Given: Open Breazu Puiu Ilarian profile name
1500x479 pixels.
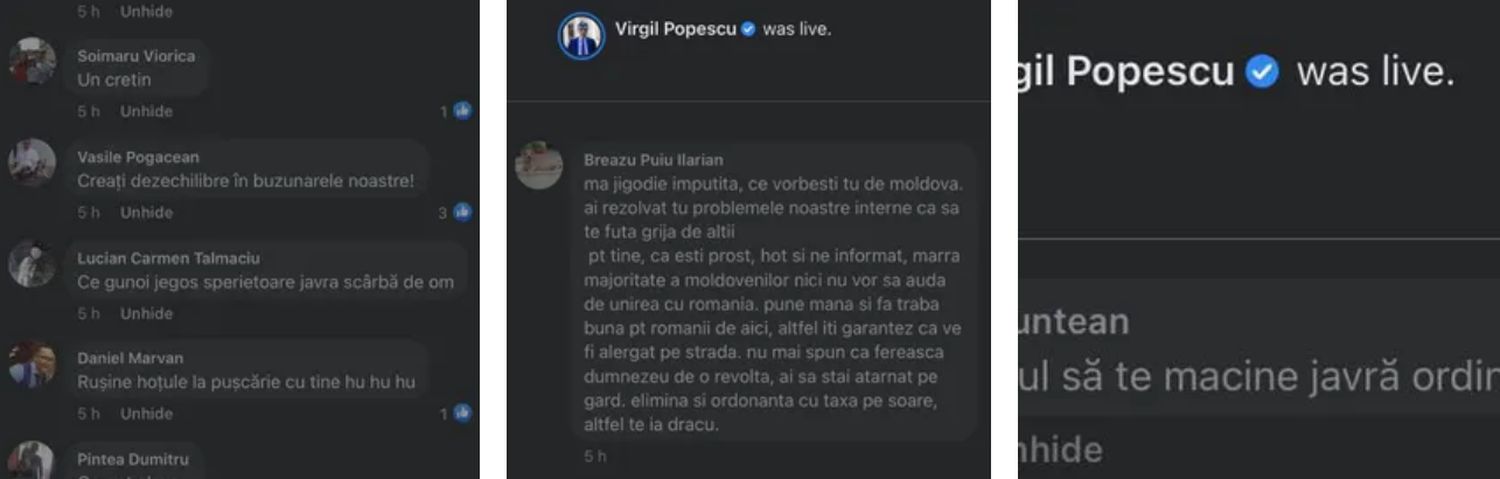Looking at the screenshot, I should (x=653, y=160).
